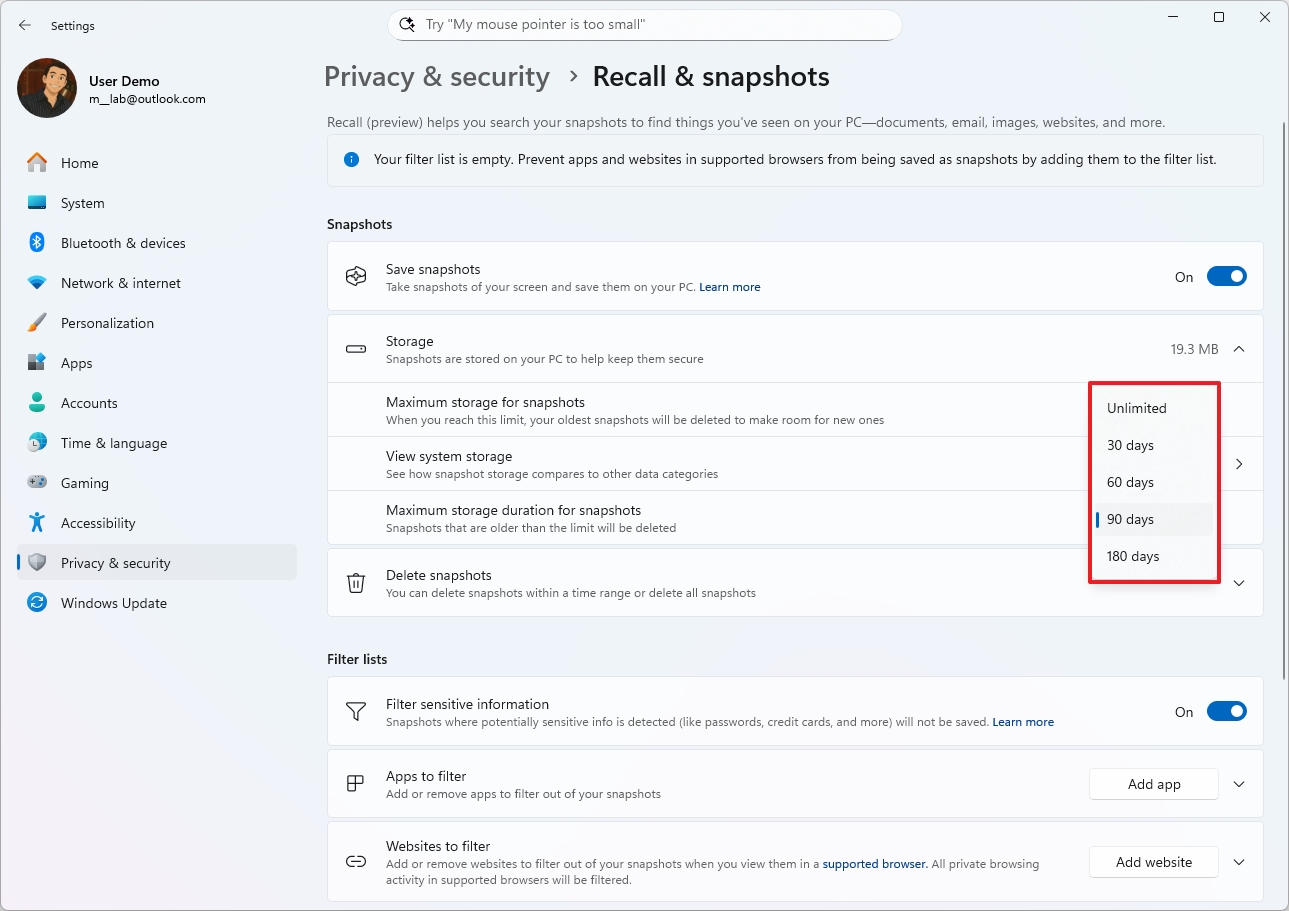The image size is (1289, 911).
Task: Click the Delete snapshots trash icon
Action: [x=356, y=583]
